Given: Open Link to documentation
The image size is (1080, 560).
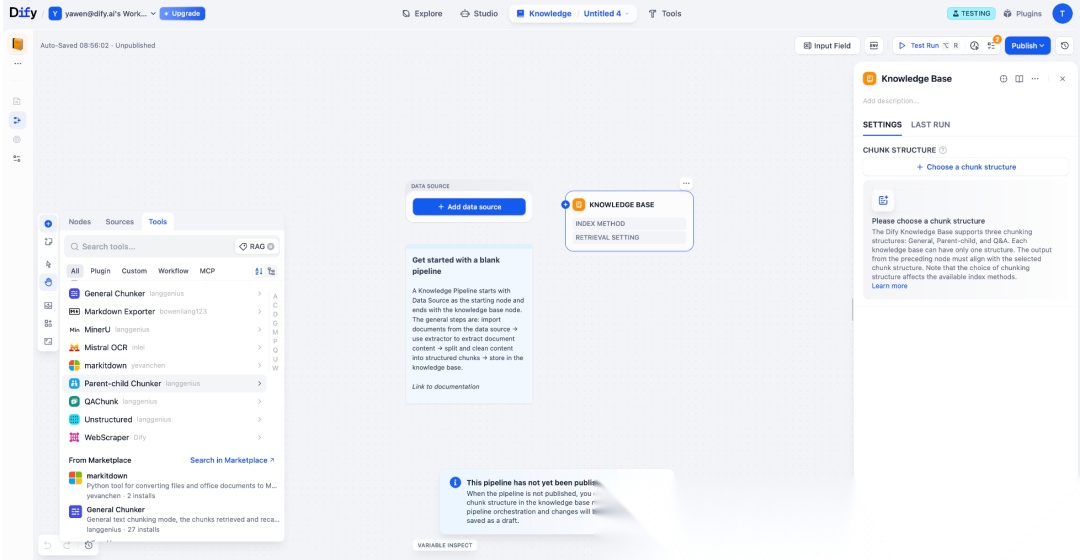Looking at the screenshot, I should 446,386.
